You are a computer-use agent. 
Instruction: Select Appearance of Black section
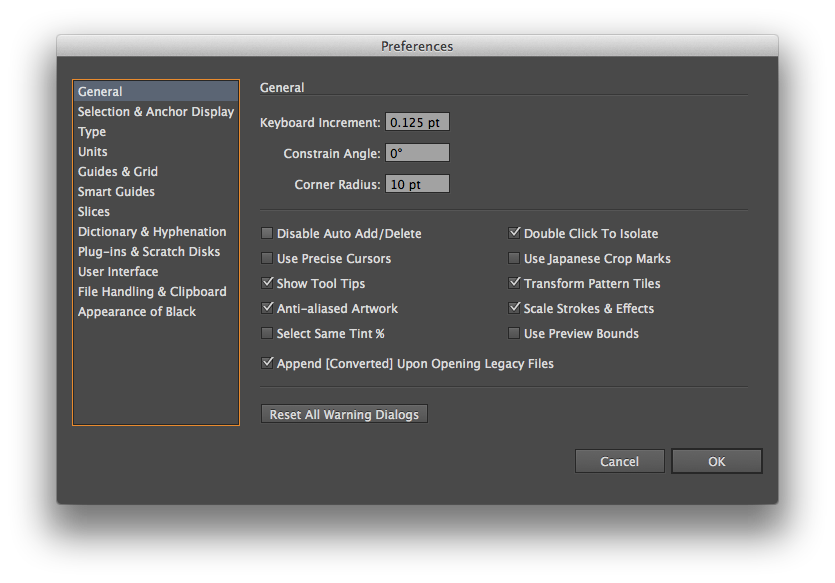click(x=155, y=311)
